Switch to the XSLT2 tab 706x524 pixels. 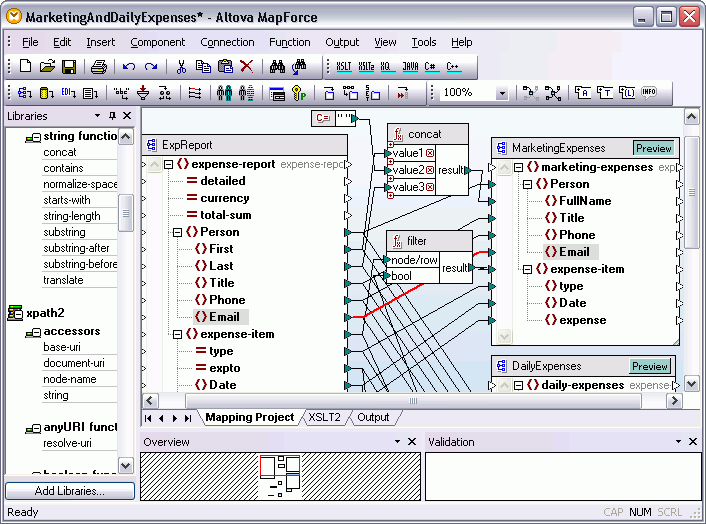pos(324,417)
